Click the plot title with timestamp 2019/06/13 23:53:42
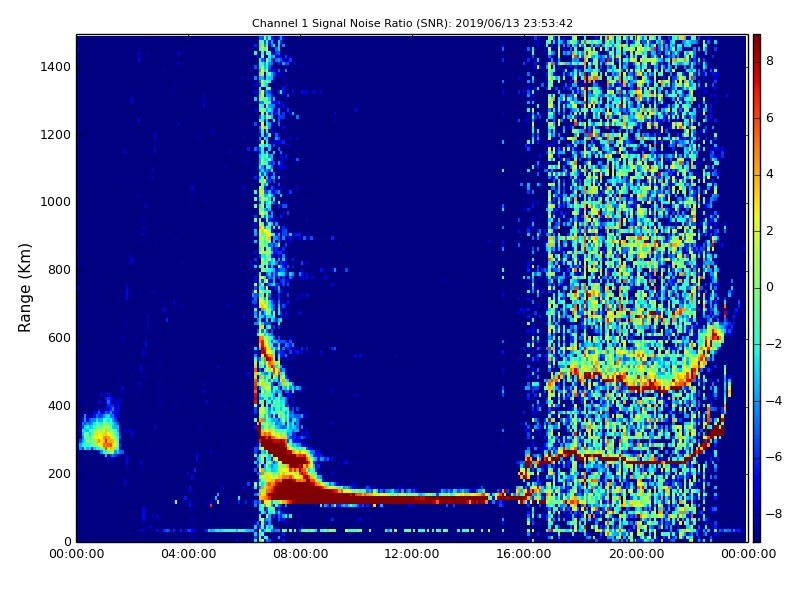This screenshot has width=800, height=600. tap(412, 23)
